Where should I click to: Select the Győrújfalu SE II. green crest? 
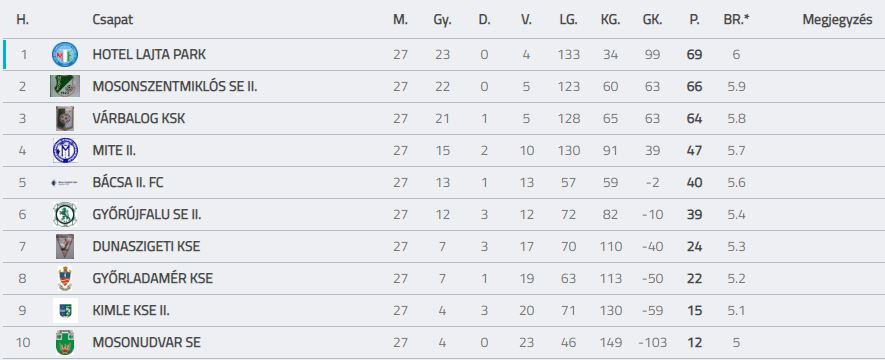pos(65,214)
